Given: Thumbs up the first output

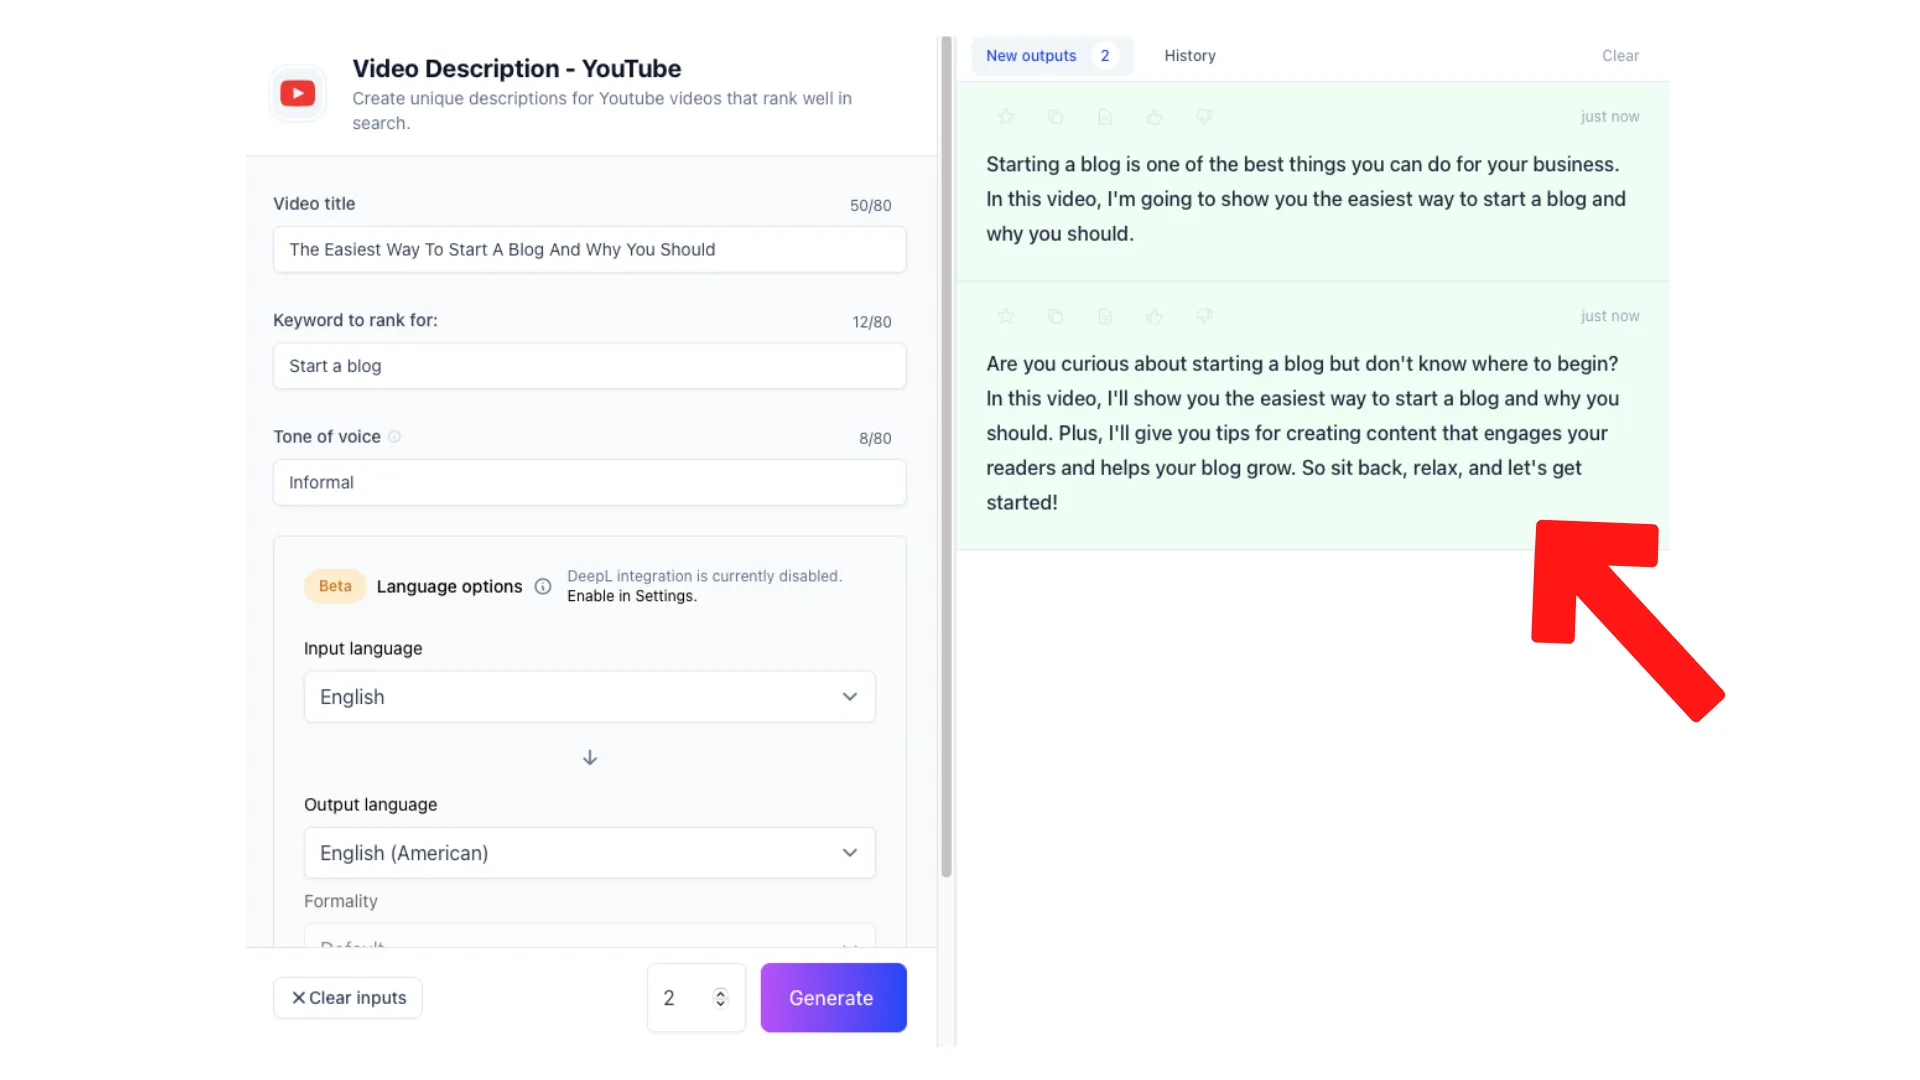Looking at the screenshot, I should pyautogui.click(x=1155, y=116).
